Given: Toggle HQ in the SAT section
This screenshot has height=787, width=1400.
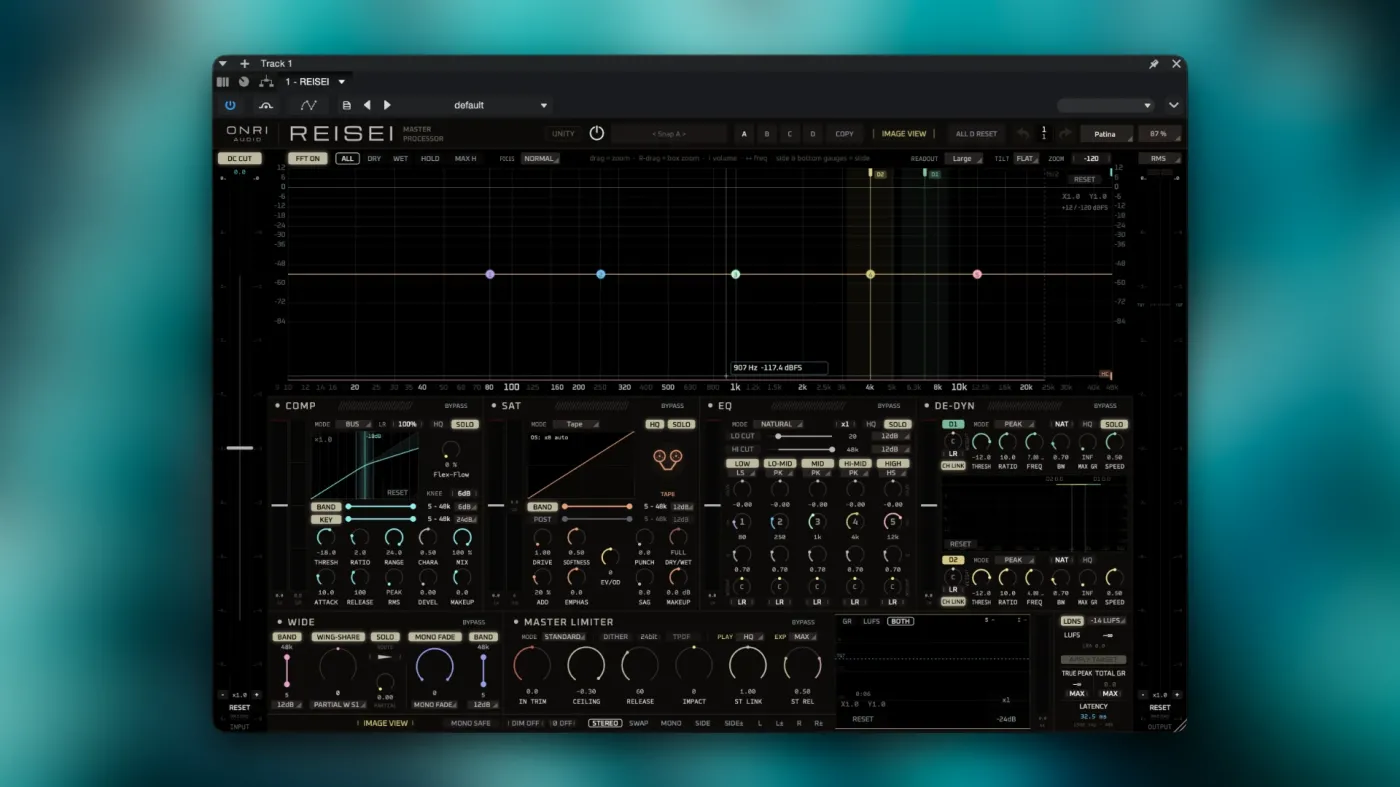Looking at the screenshot, I should click(x=654, y=424).
